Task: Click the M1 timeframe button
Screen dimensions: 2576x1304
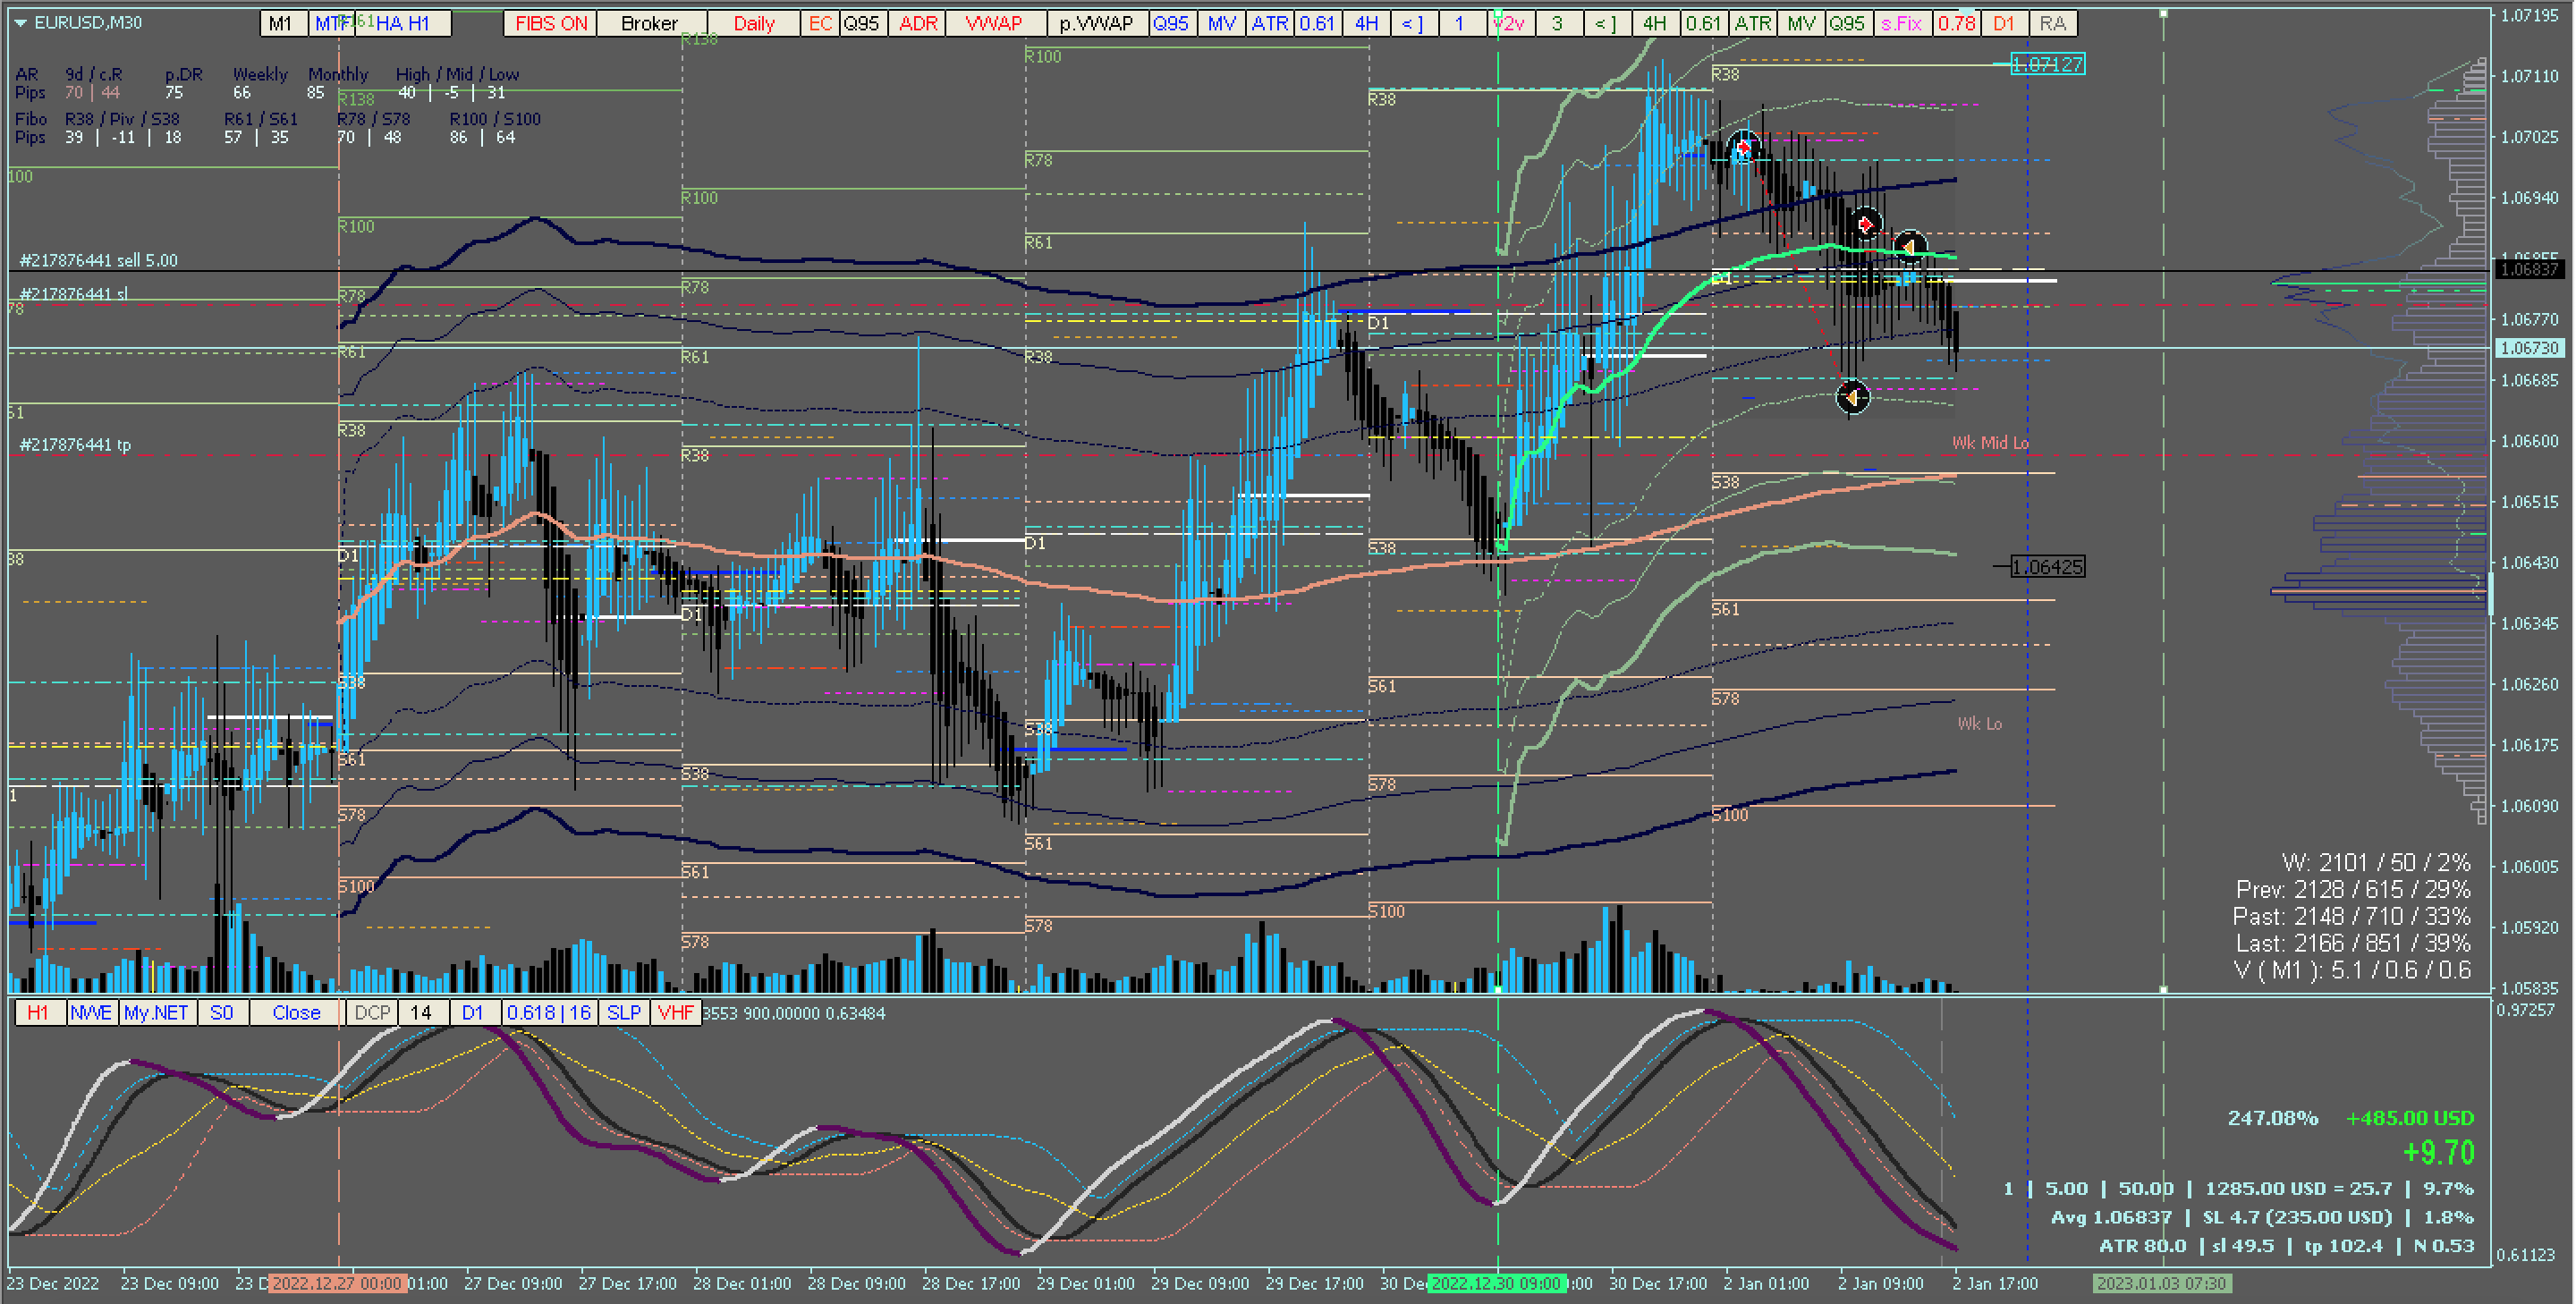Action: tap(280, 23)
